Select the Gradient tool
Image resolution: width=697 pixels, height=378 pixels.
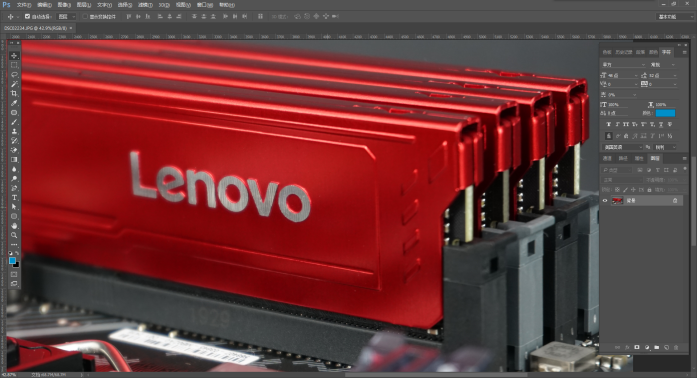coord(14,160)
